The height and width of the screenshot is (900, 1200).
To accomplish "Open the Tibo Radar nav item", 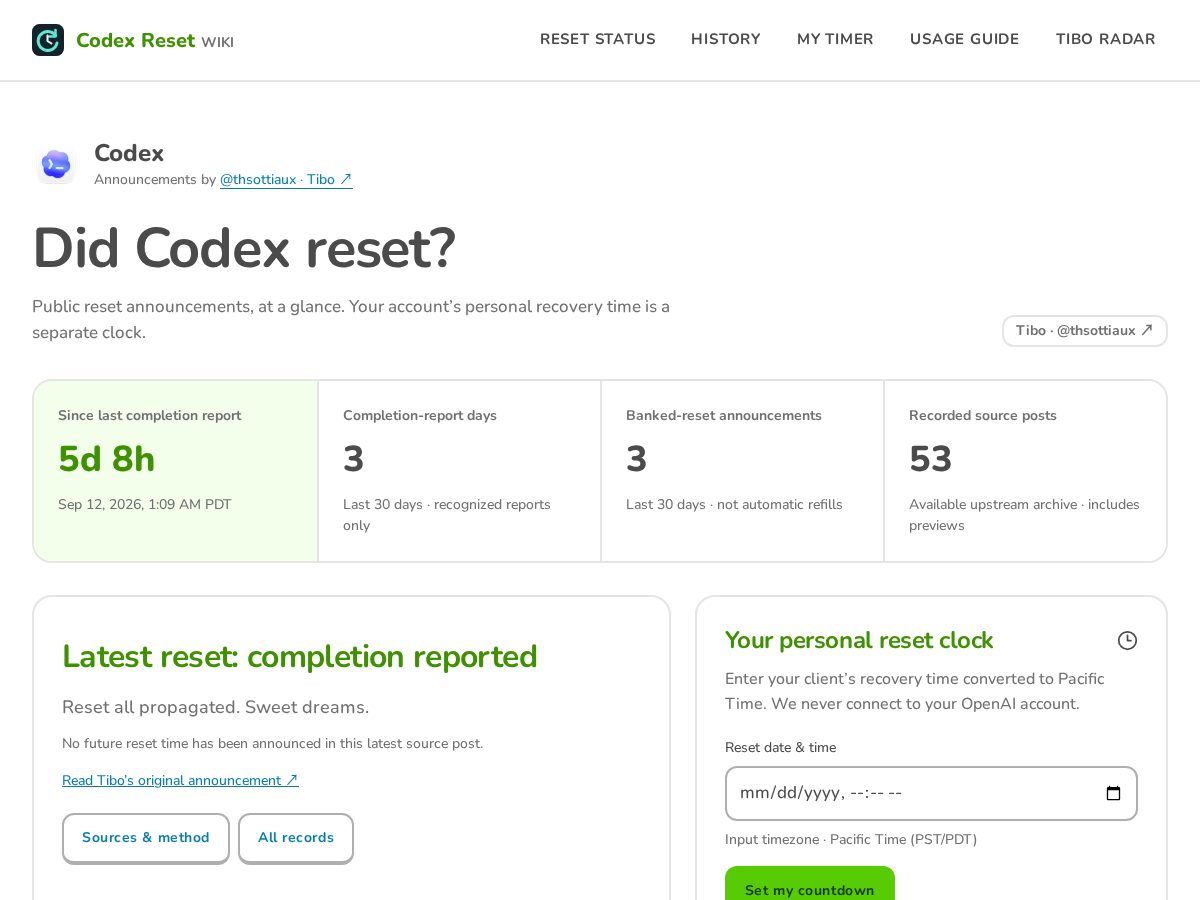I will [x=1105, y=39].
